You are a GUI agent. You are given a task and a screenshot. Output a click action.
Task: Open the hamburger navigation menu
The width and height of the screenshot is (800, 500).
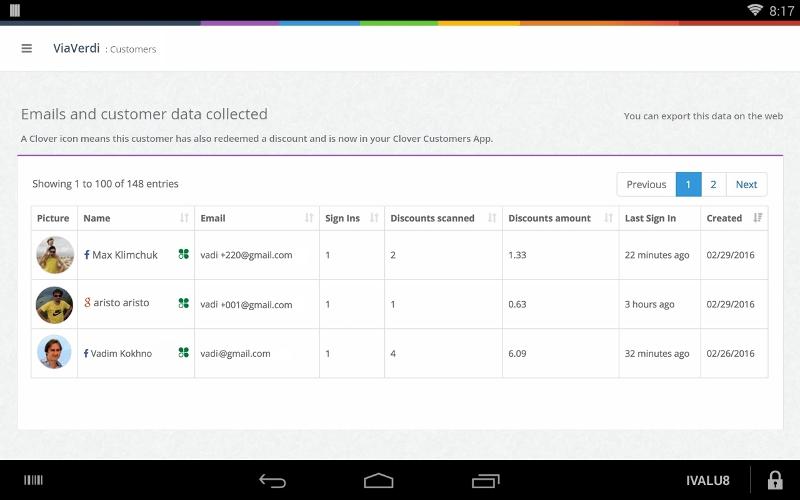(27, 48)
